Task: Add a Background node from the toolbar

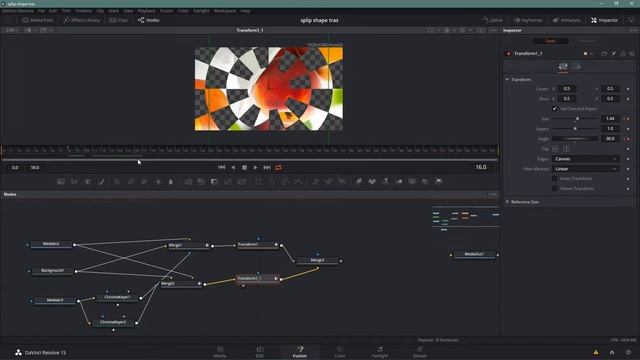Action: click(61, 181)
